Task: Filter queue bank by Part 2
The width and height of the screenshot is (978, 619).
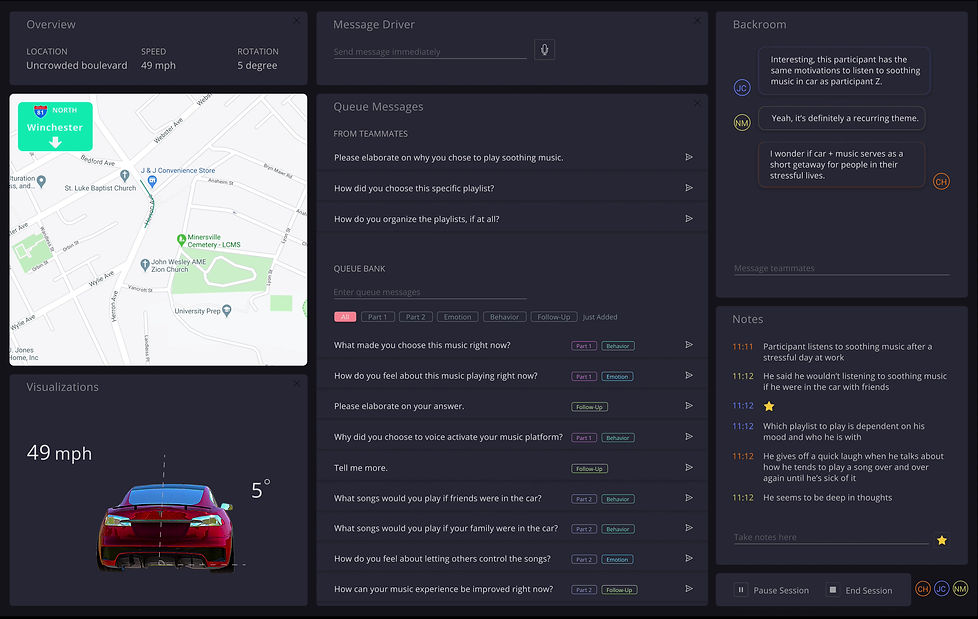Action: coord(415,317)
